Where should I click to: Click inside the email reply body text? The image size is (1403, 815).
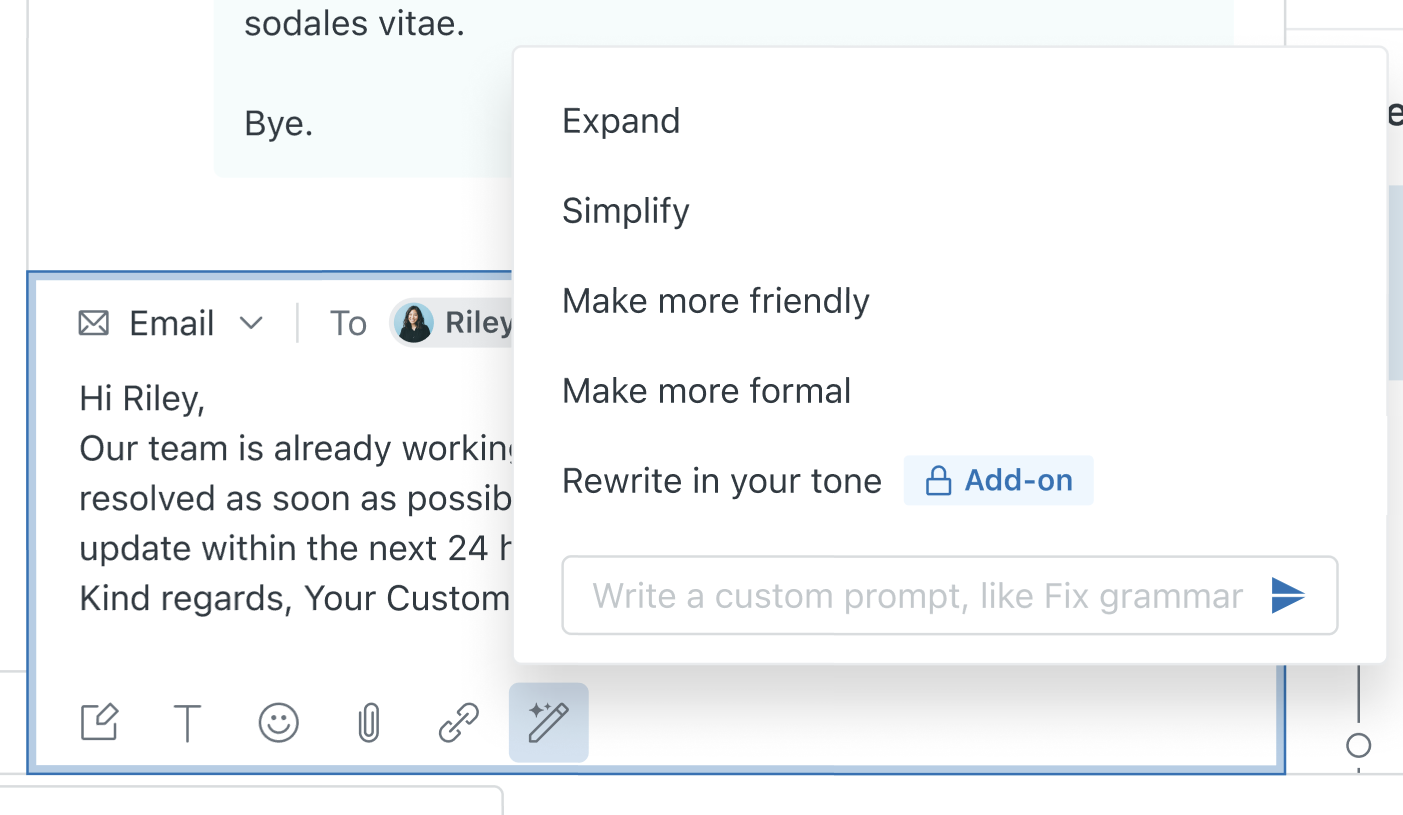290,498
